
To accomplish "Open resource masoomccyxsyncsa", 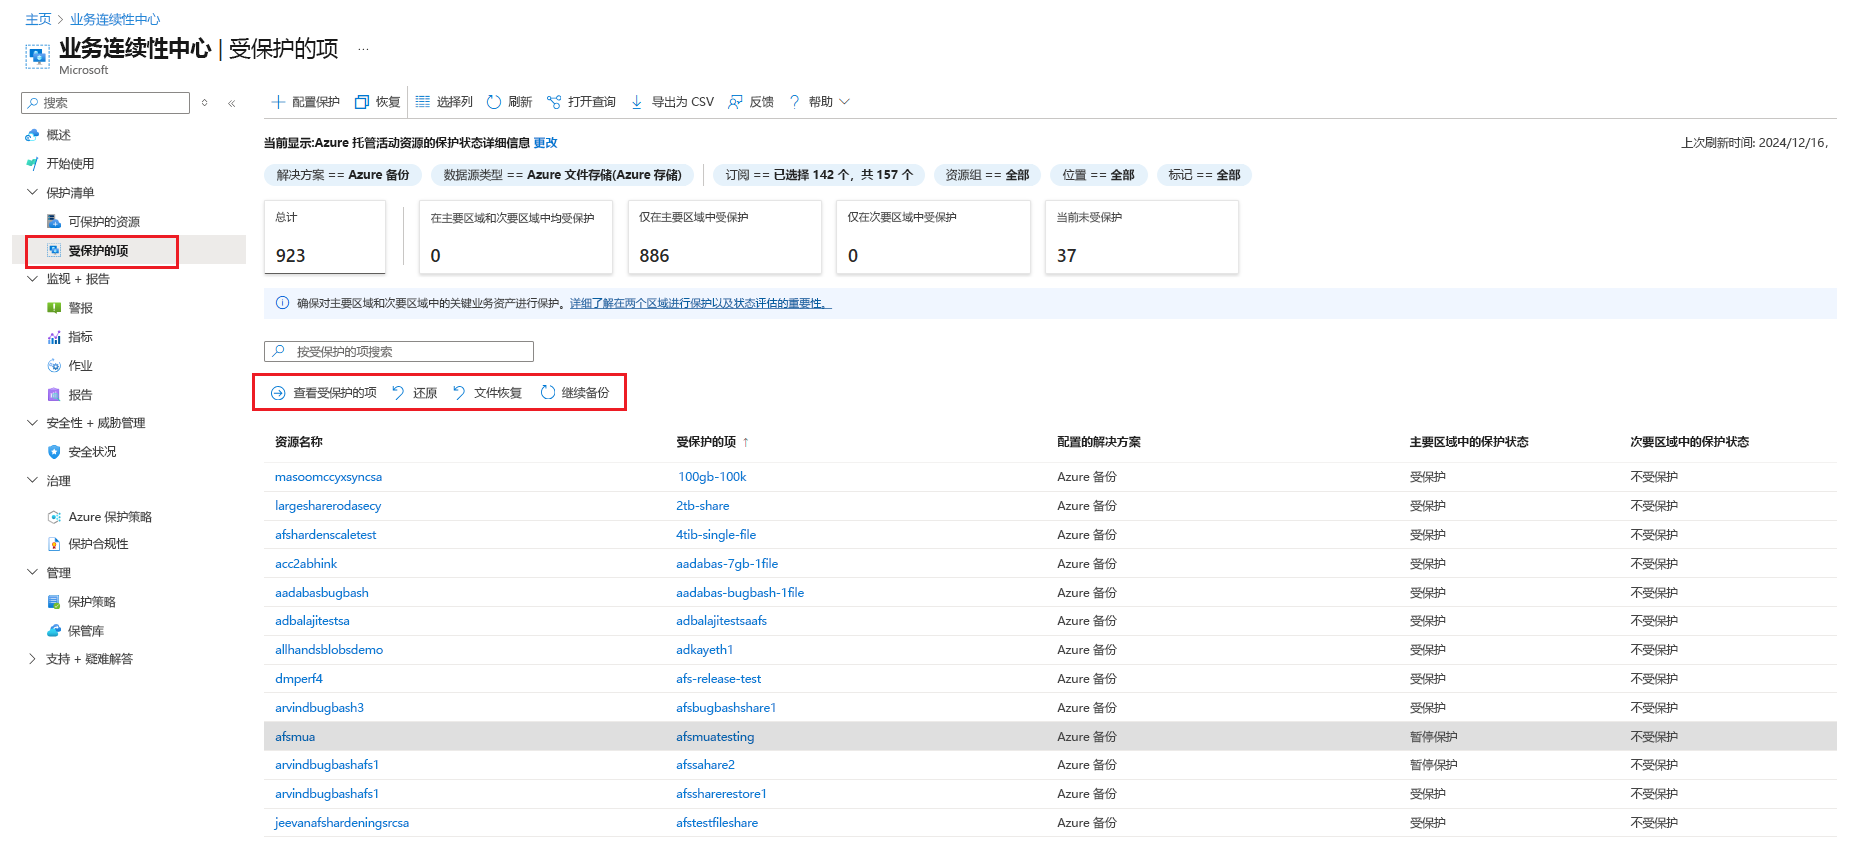I will [328, 477].
